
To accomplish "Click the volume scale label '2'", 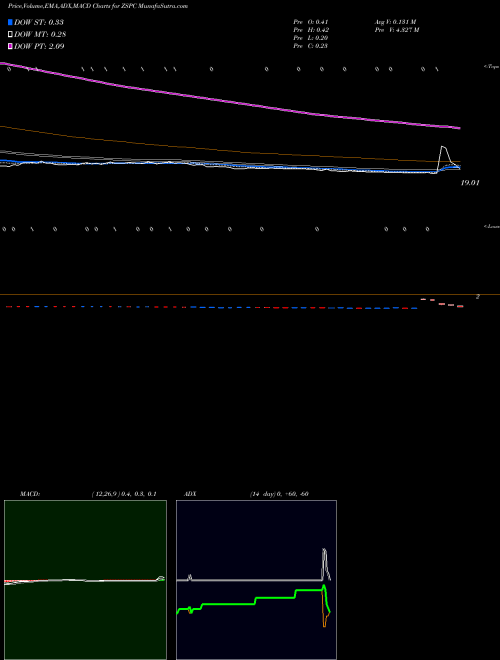I will (478, 297).
